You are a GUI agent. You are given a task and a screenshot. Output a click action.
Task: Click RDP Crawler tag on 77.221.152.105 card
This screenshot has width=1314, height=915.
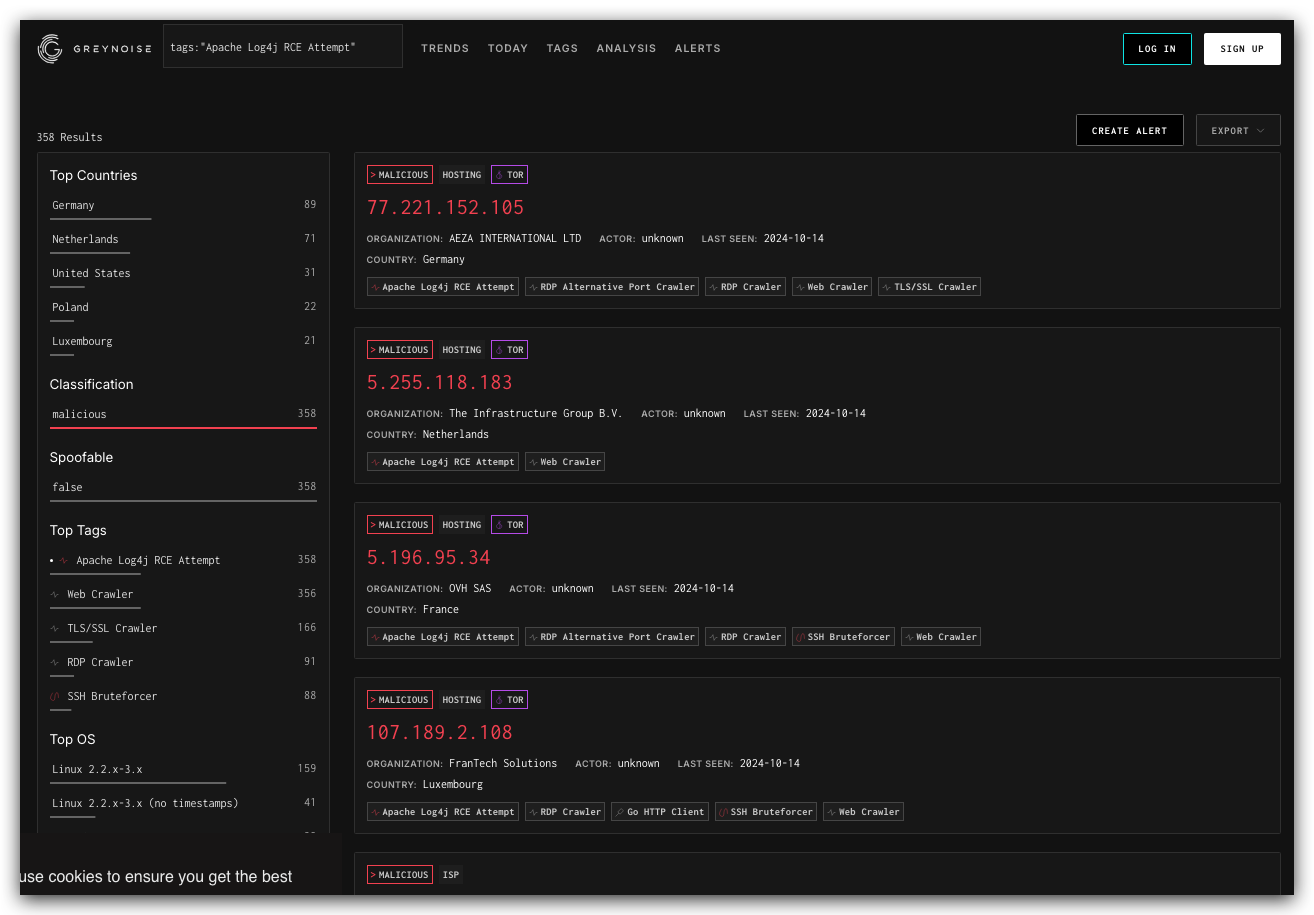[x=745, y=287]
